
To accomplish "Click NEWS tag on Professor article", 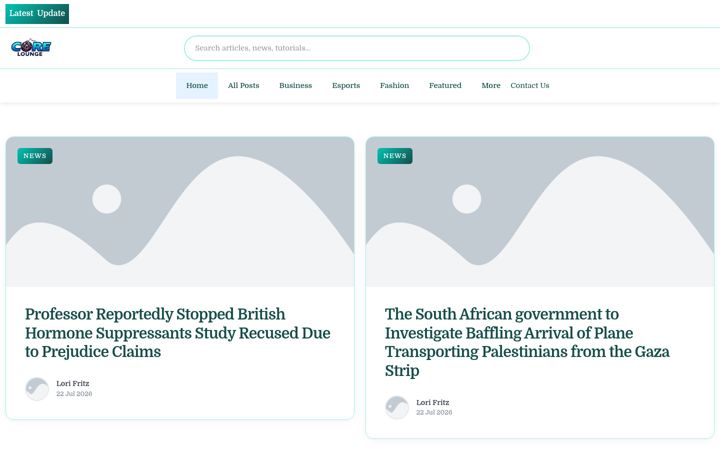I will click(x=35, y=156).
